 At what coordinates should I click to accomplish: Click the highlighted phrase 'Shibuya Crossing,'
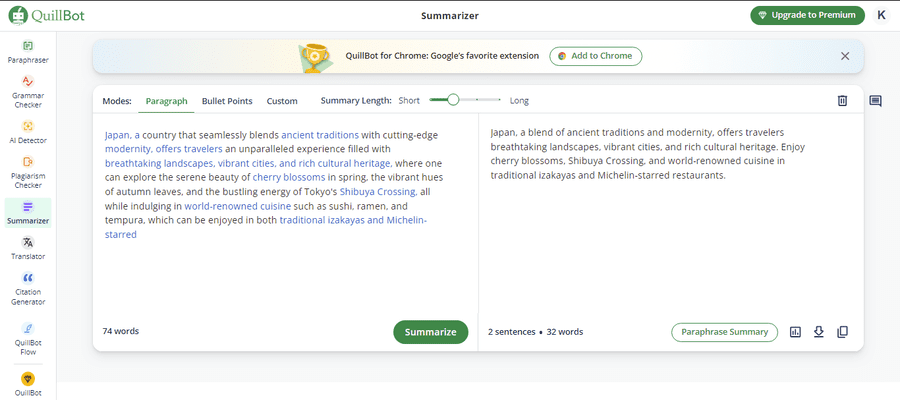[x=378, y=192]
